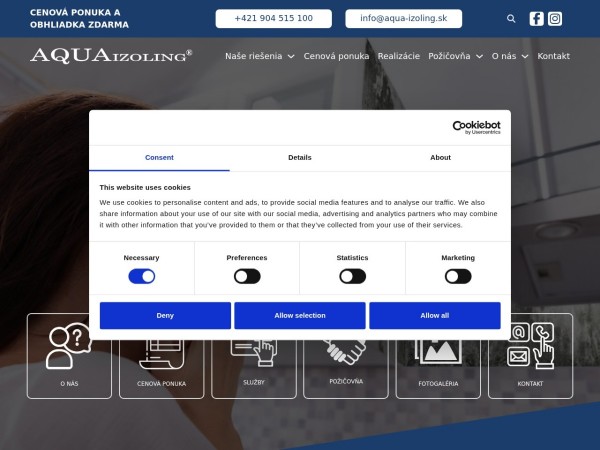Screen dimensions: 600x450
Task: Toggle the Necessary cookies switch
Action: [142, 276]
